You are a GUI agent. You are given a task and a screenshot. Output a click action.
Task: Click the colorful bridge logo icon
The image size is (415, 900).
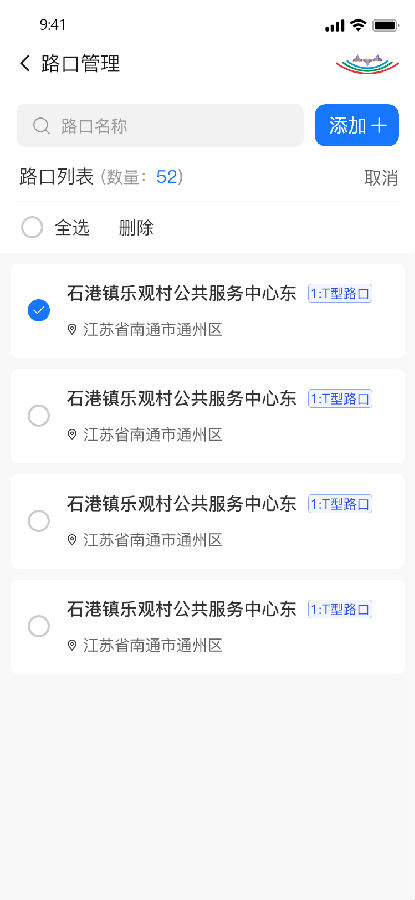click(x=367, y=64)
